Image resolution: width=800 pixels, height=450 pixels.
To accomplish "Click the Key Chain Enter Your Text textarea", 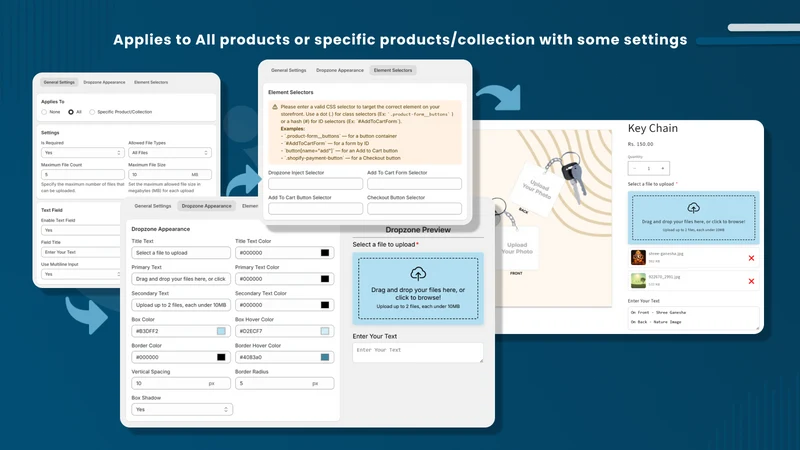I will [693, 317].
